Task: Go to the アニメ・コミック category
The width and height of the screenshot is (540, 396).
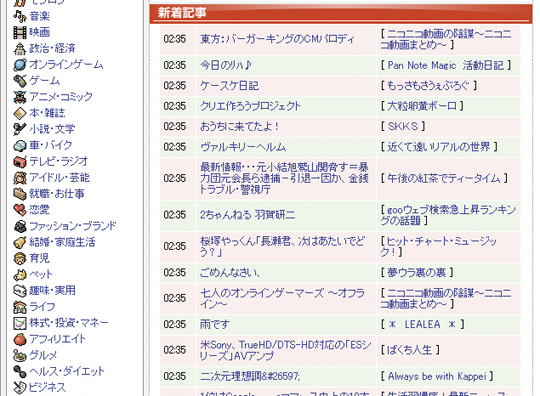Action: pos(61,97)
